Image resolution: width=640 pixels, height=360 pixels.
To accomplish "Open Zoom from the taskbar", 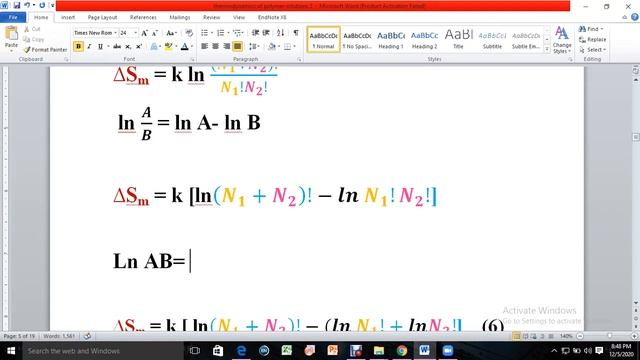I will point(447,351).
